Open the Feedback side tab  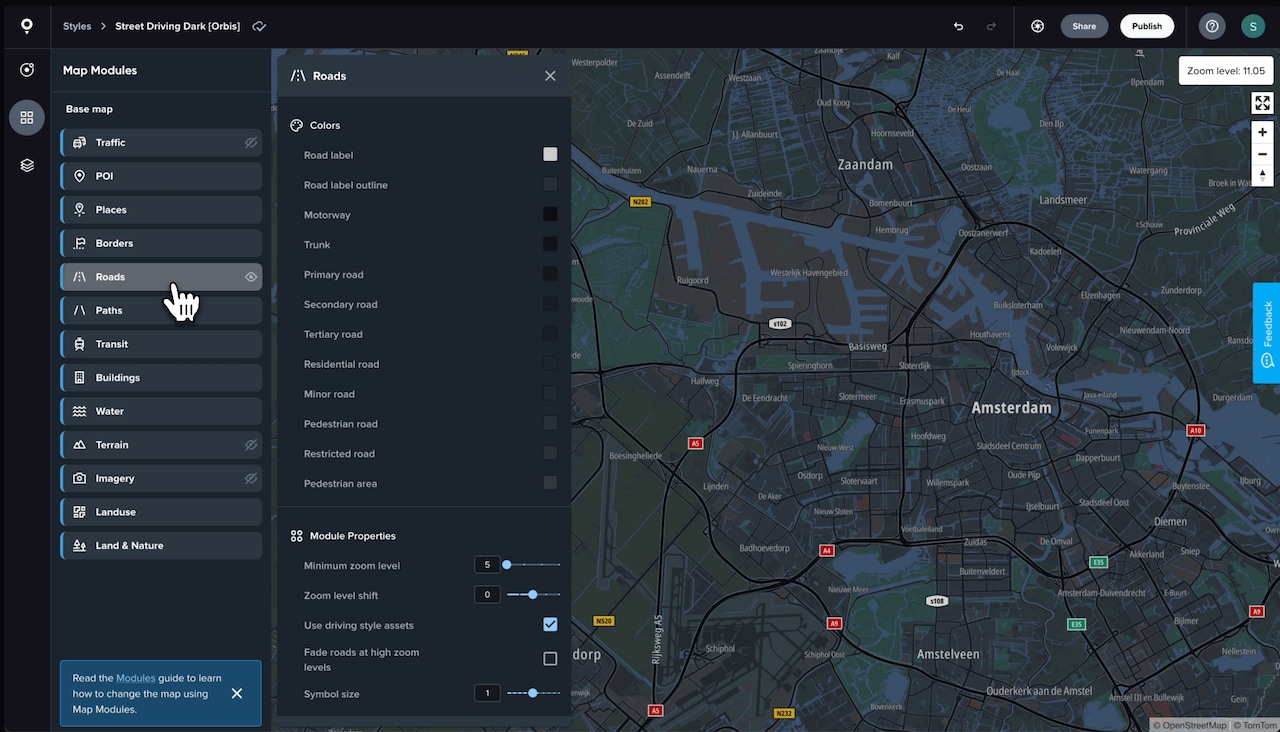coord(1266,333)
